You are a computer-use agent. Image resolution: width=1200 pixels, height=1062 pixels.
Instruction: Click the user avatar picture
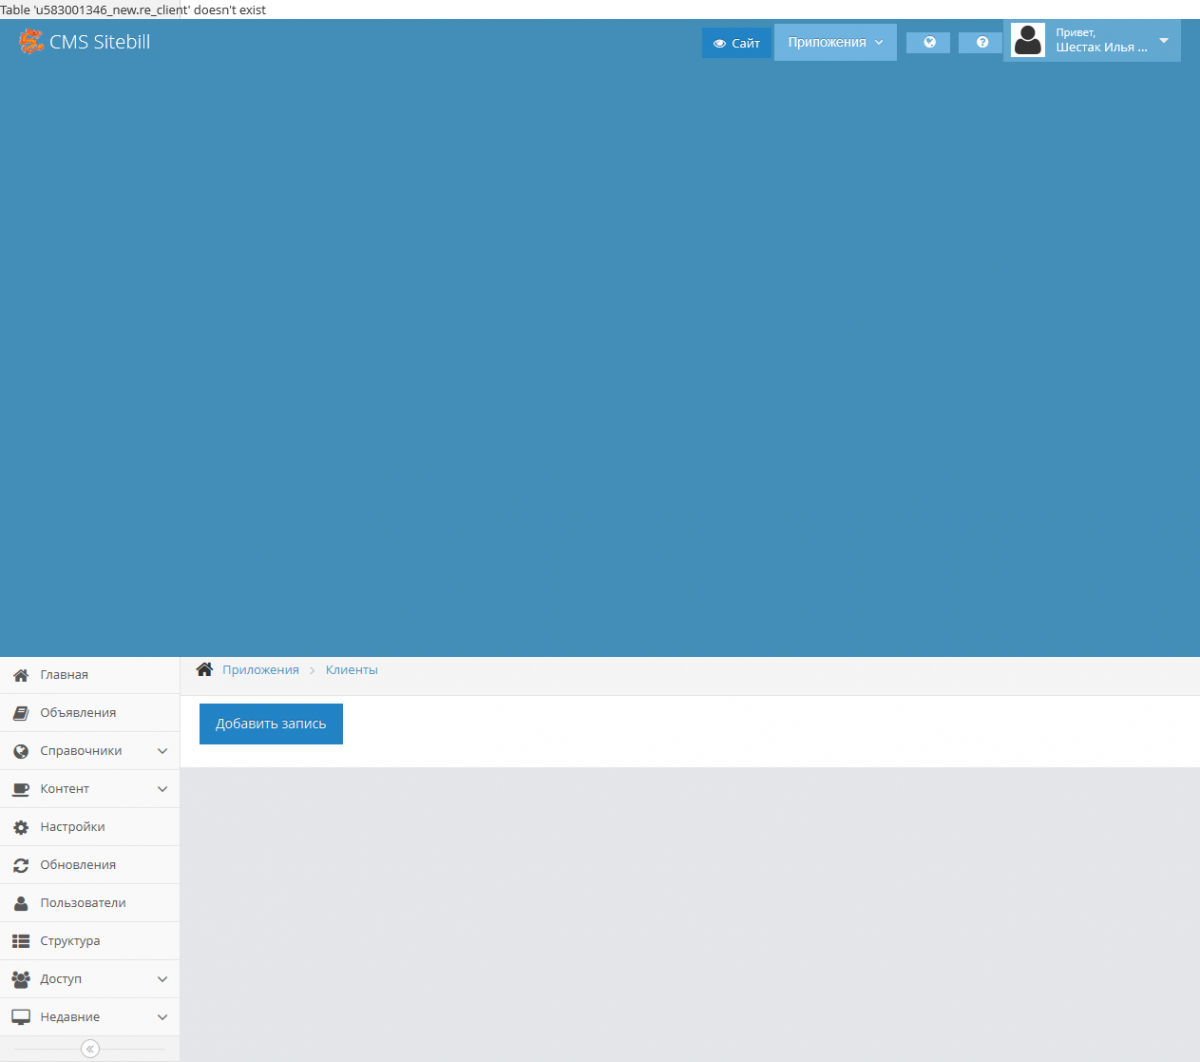[1027, 41]
